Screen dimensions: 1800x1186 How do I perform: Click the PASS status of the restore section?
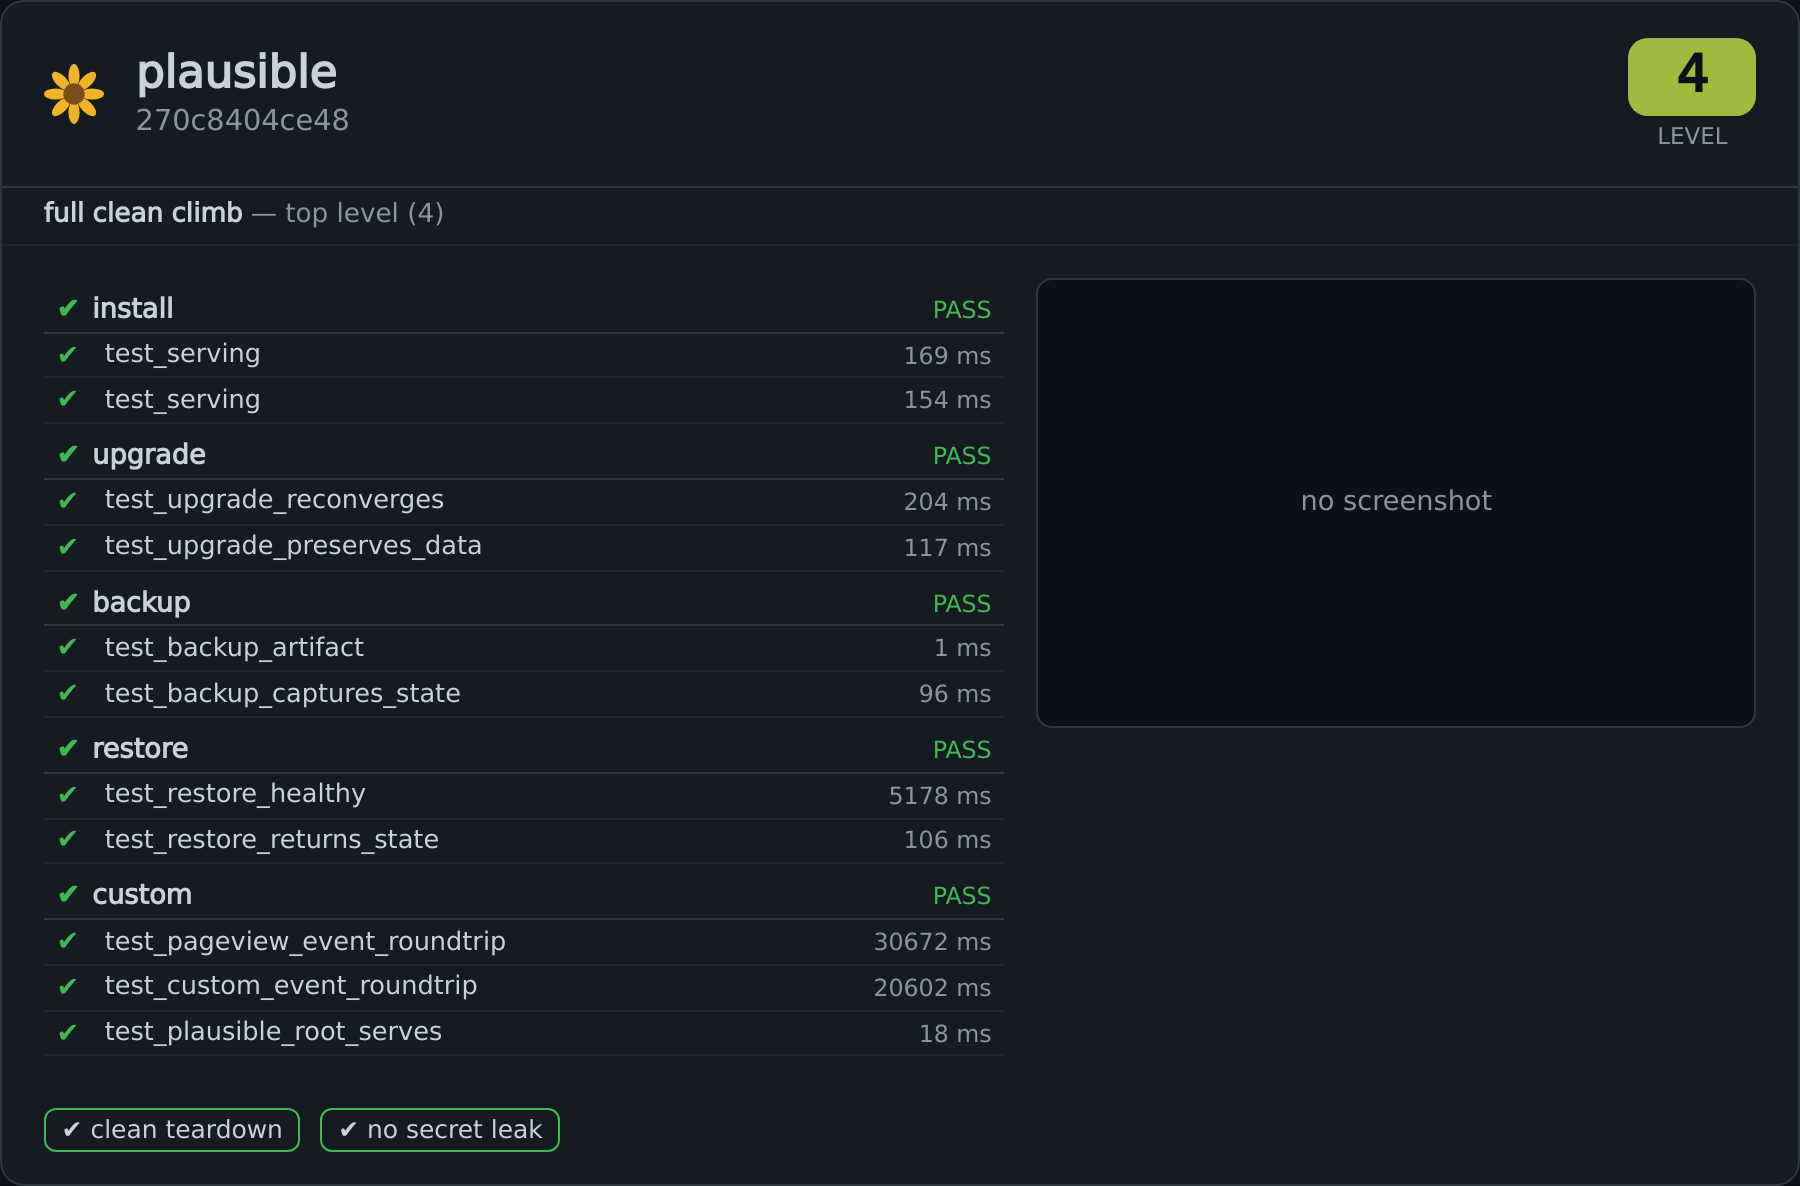(x=962, y=750)
